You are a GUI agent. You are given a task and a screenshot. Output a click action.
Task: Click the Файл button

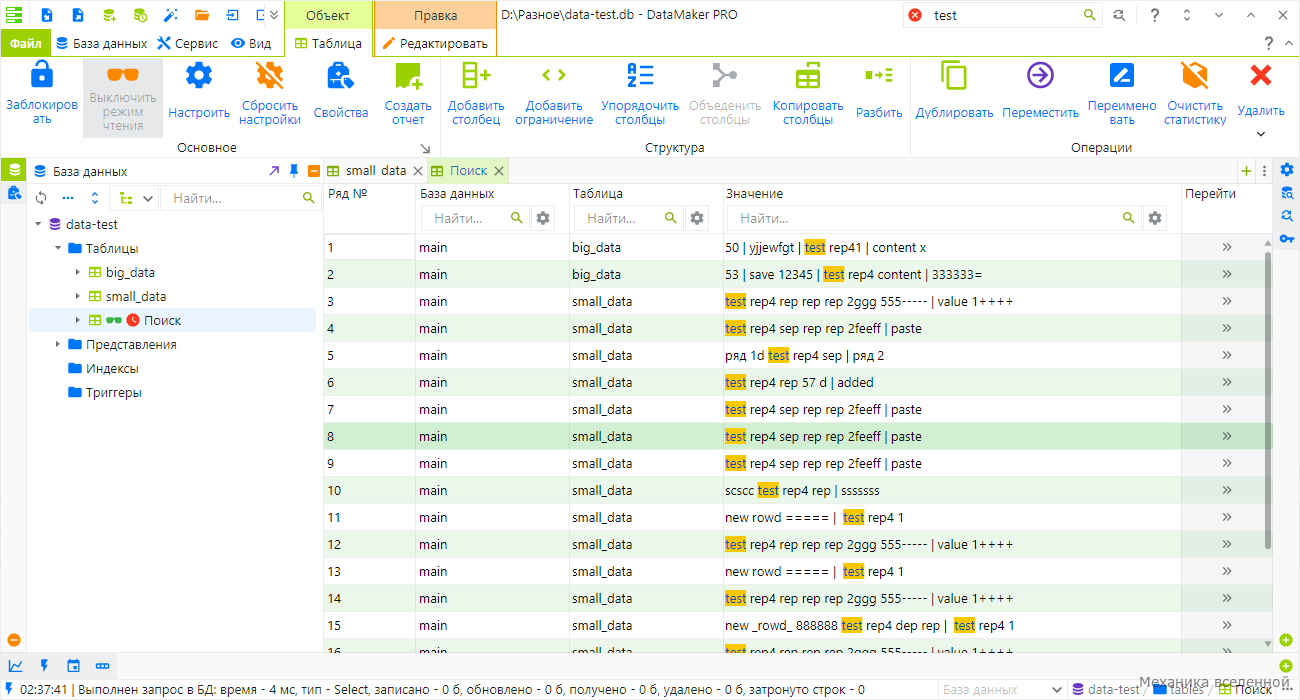click(x=26, y=43)
